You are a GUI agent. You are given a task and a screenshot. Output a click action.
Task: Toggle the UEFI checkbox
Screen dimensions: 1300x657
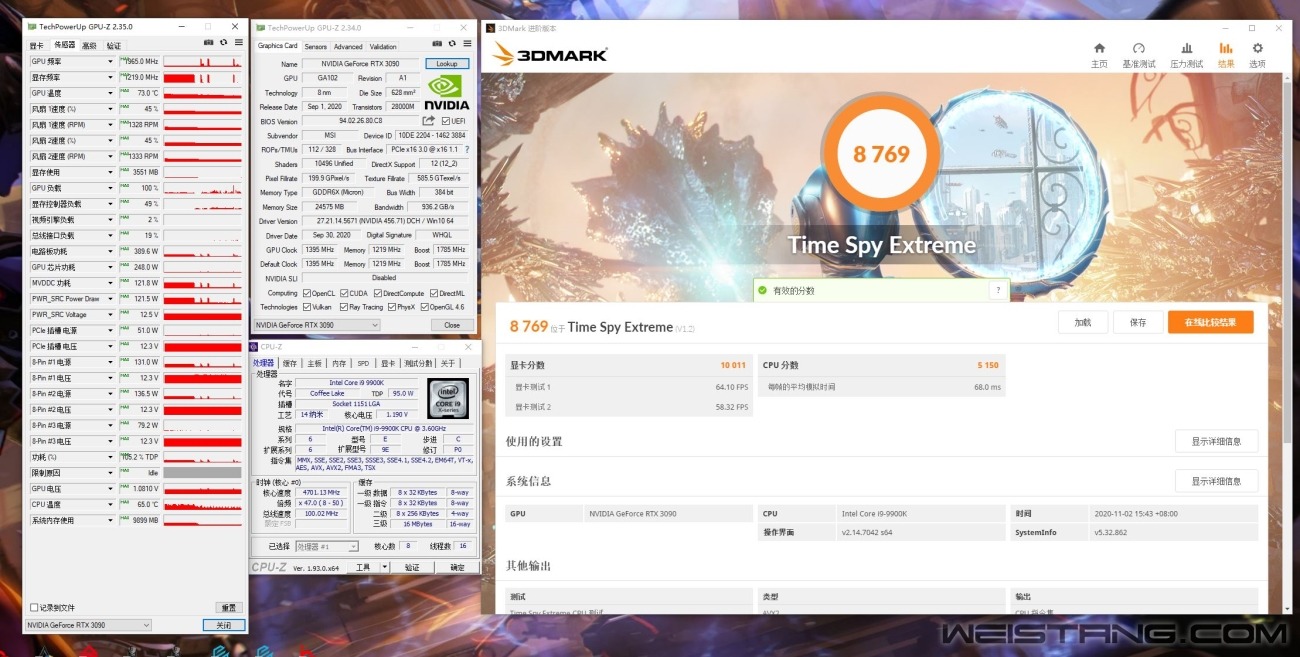pyautogui.click(x=446, y=121)
